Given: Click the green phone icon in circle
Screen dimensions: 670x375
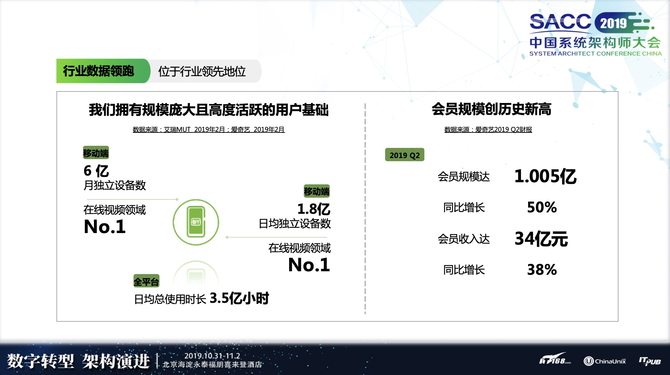Looking at the screenshot, I should coord(196,222).
